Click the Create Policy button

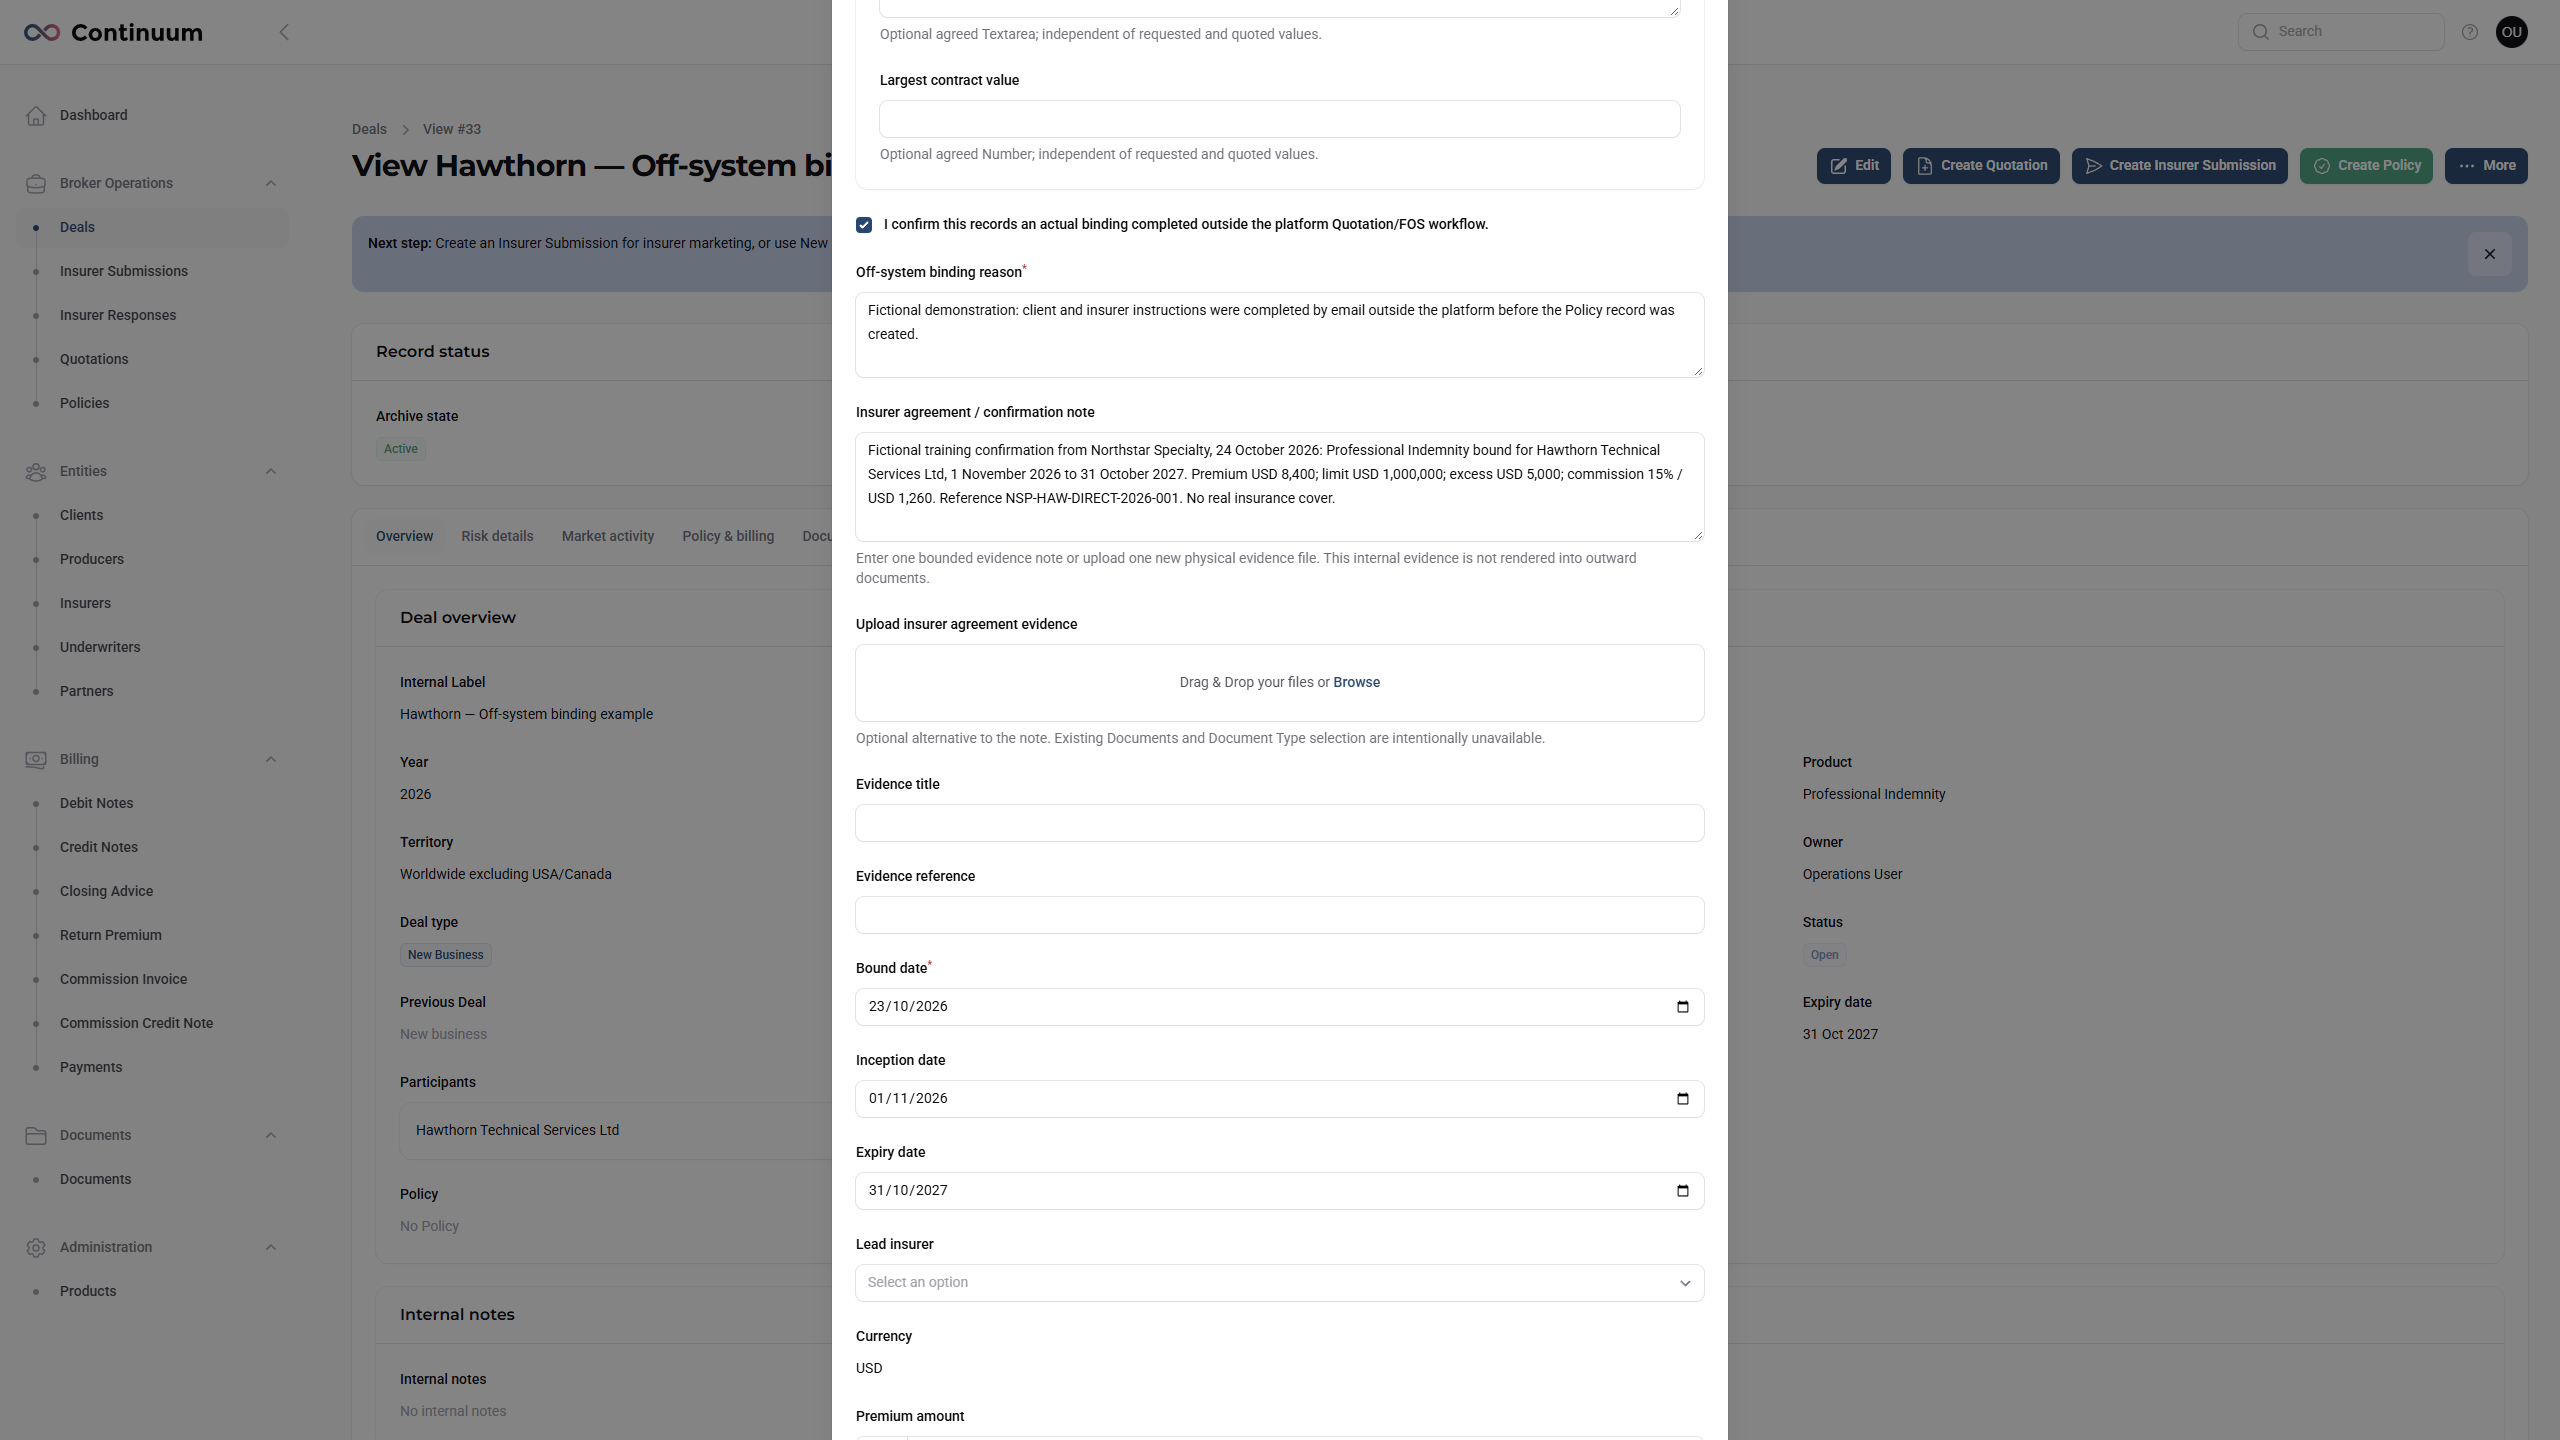(2366, 166)
